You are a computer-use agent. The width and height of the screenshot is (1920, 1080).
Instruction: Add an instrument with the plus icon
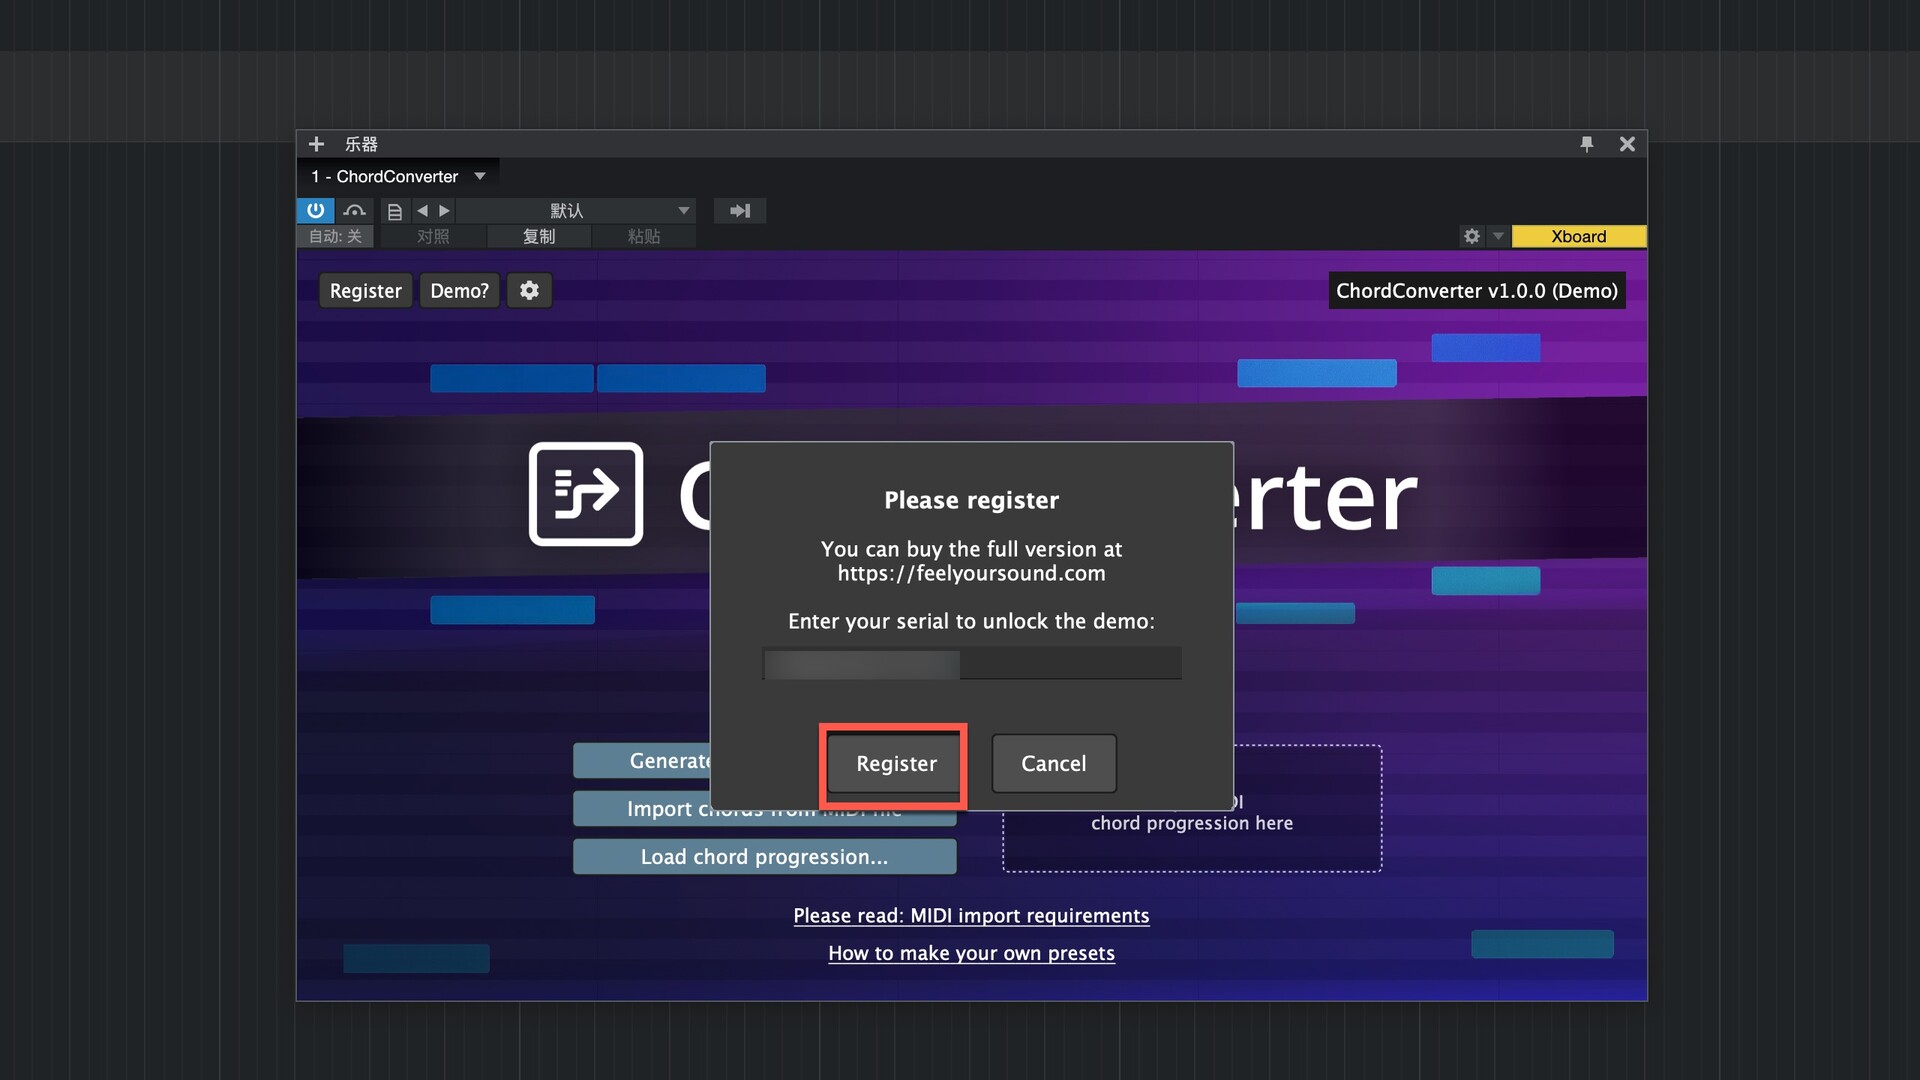pyautogui.click(x=316, y=144)
